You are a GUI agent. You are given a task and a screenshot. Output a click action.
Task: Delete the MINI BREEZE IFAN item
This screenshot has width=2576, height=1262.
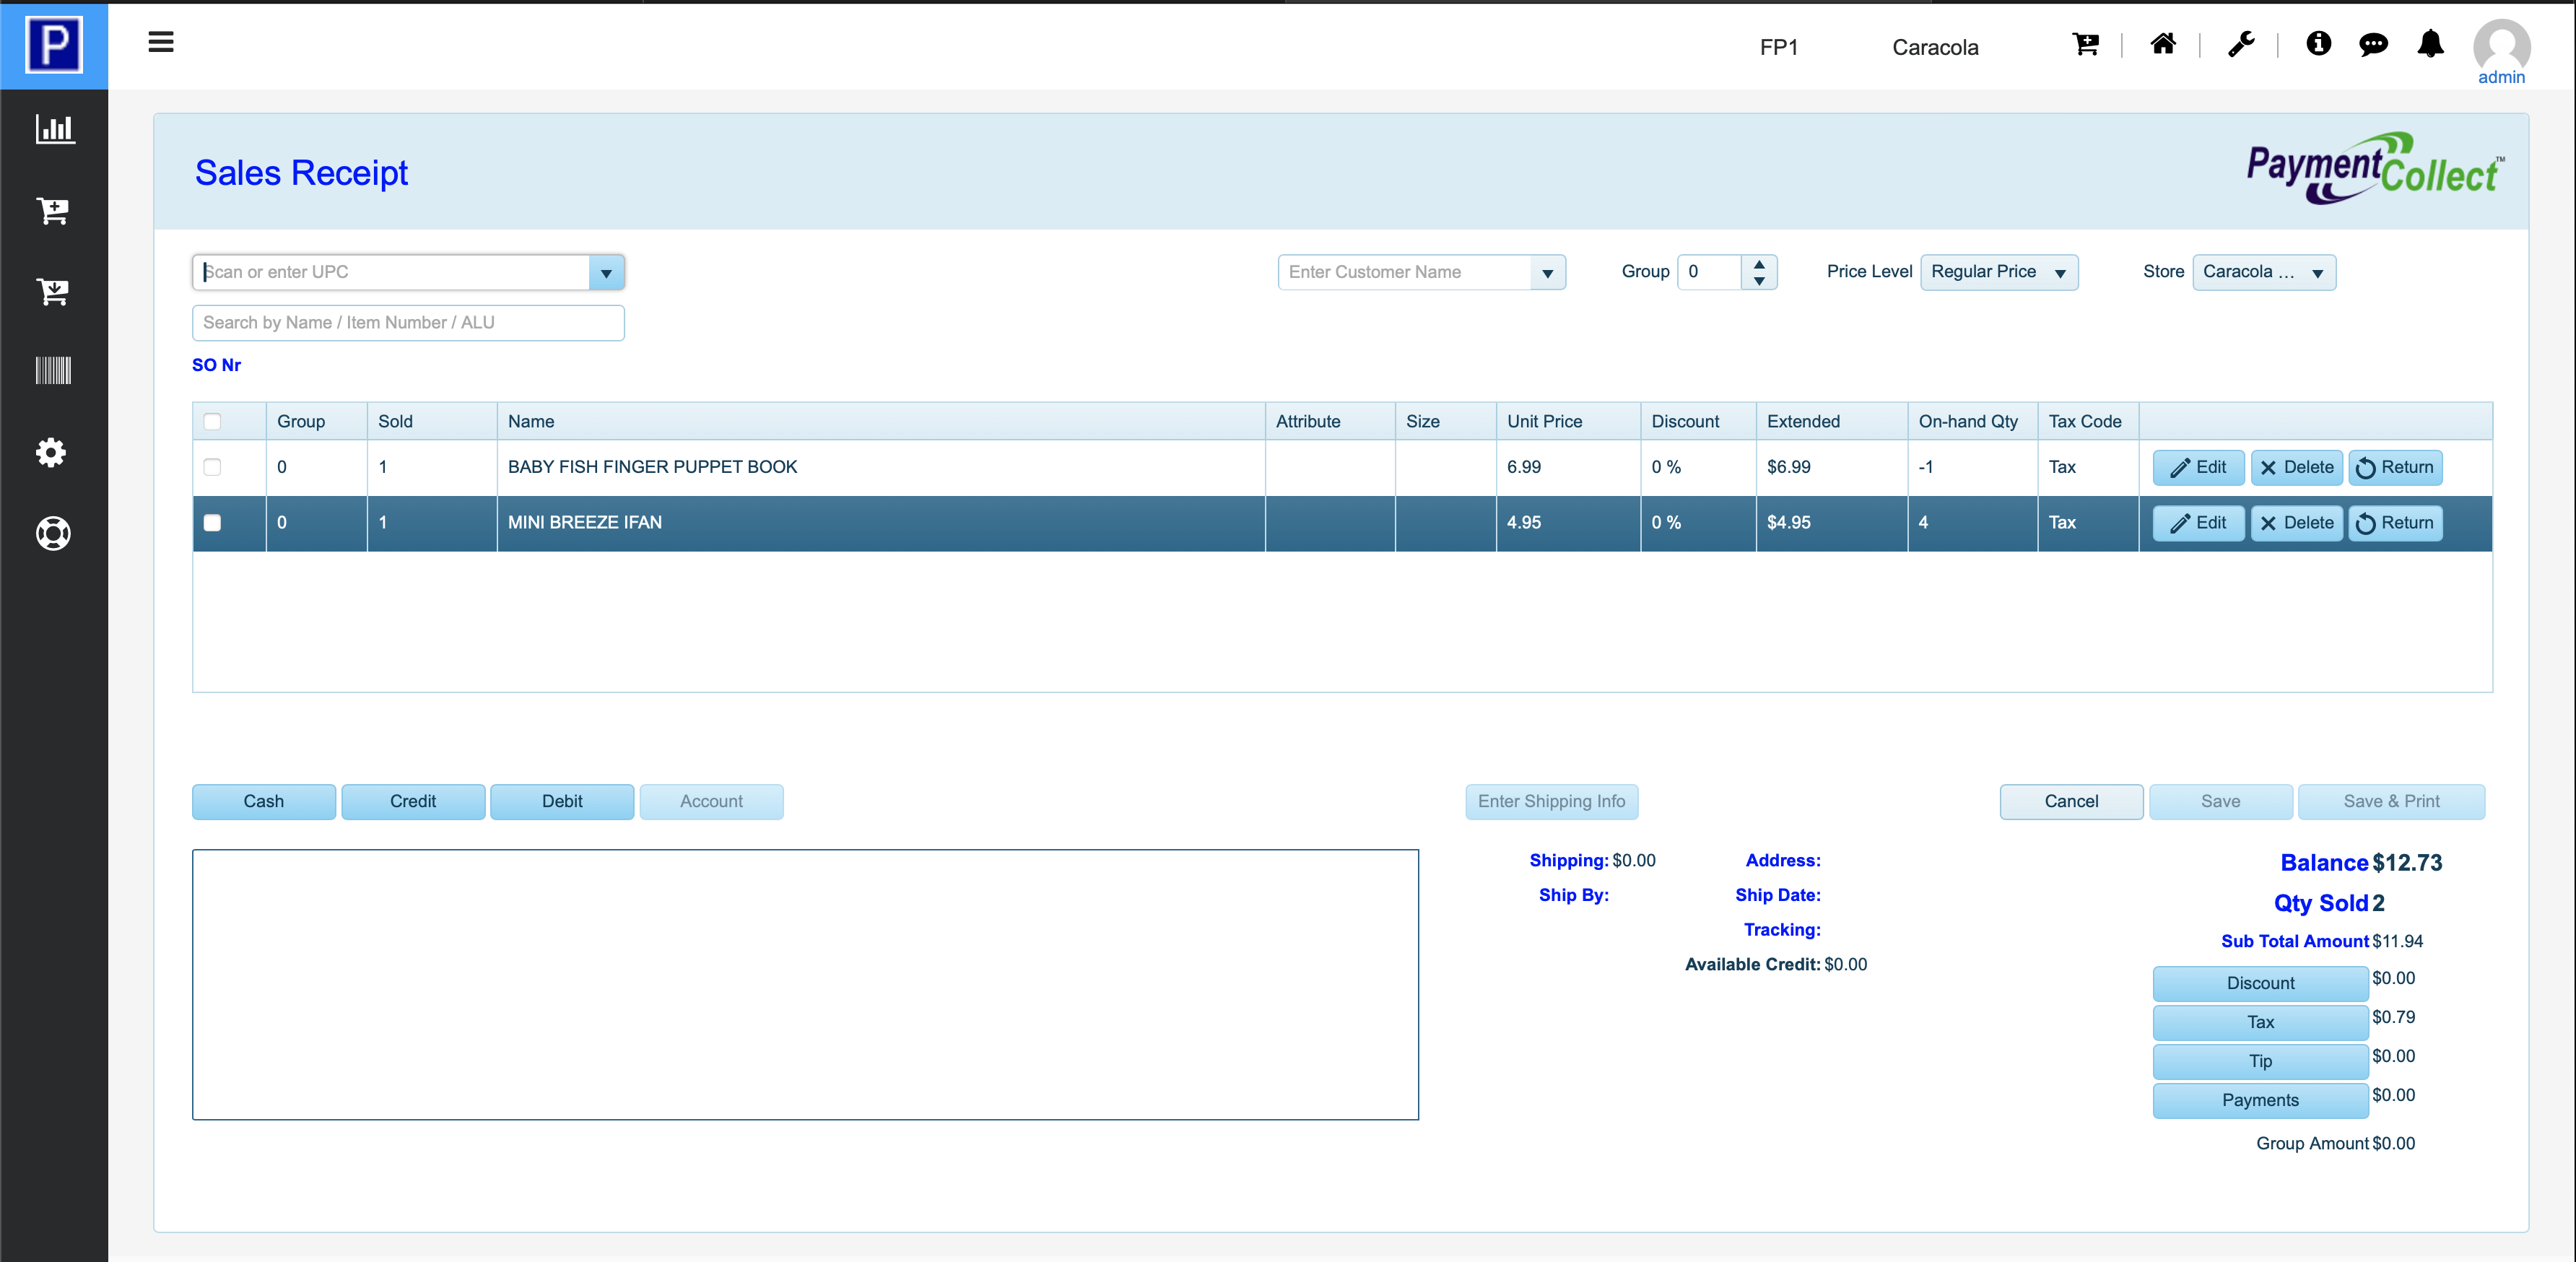[x=2296, y=523]
